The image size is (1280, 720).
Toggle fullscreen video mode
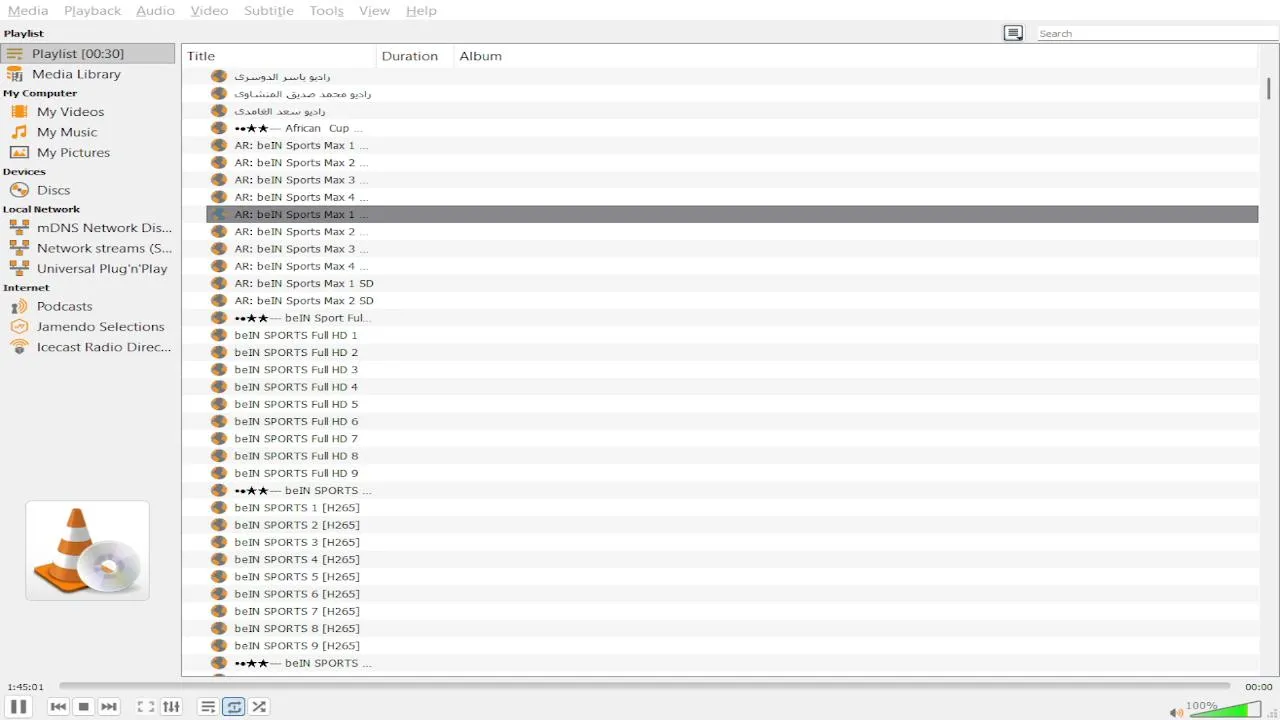pyautogui.click(x=146, y=706)
